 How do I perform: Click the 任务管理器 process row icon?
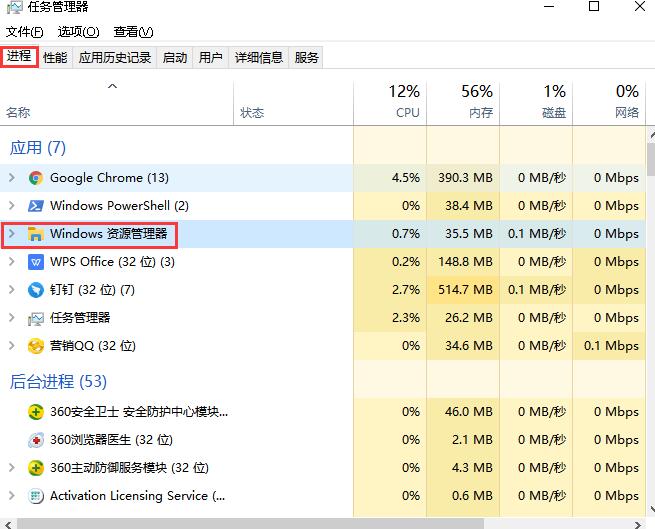[x=36, y=318]
